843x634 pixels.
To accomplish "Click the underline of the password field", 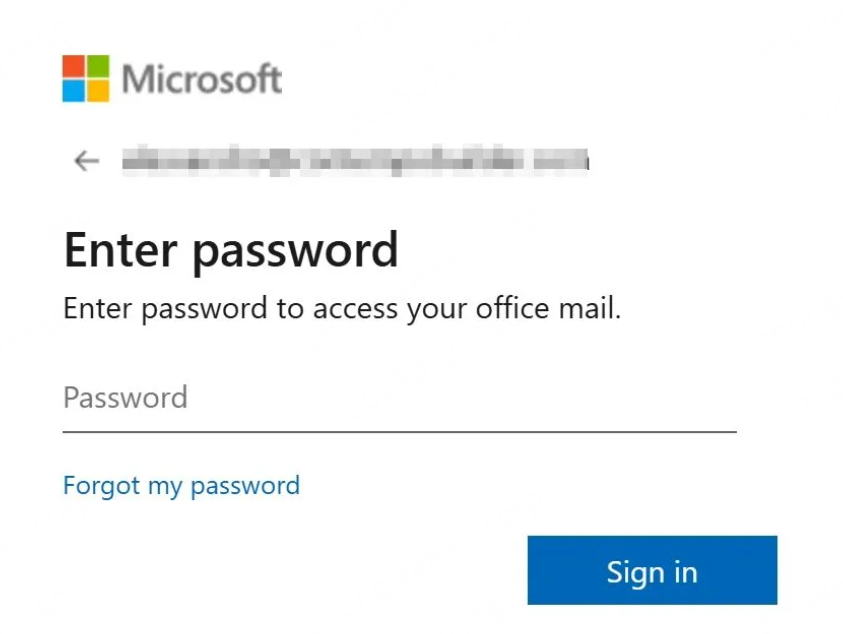I will click(x=399, y=431).
